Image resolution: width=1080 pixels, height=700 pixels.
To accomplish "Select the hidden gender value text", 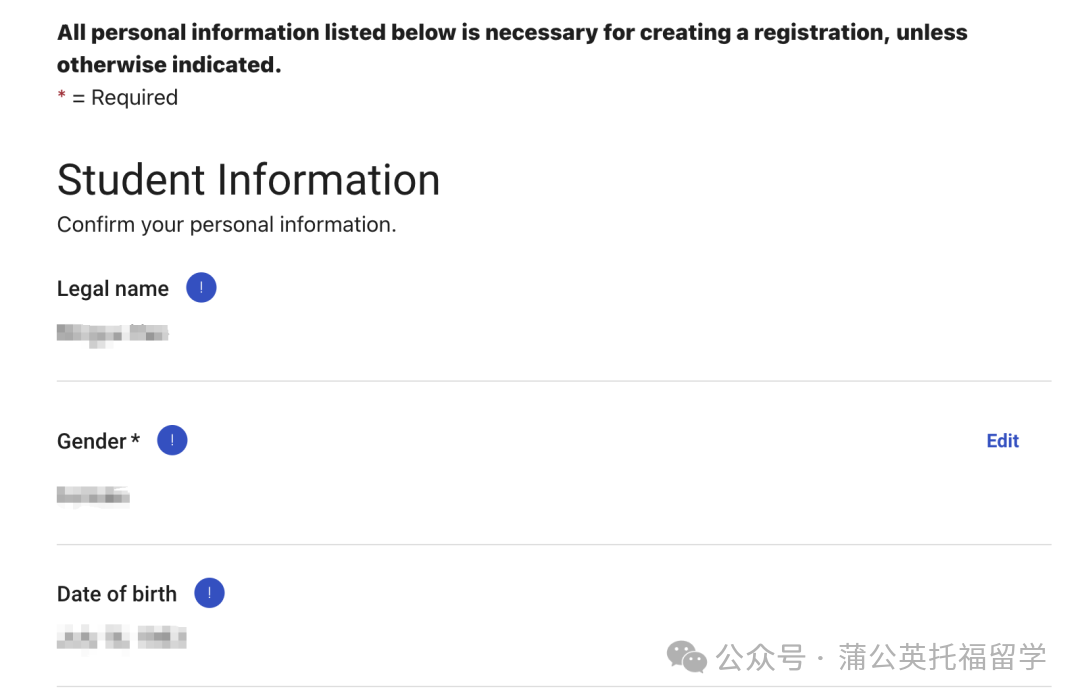I will tap(92, 496).
